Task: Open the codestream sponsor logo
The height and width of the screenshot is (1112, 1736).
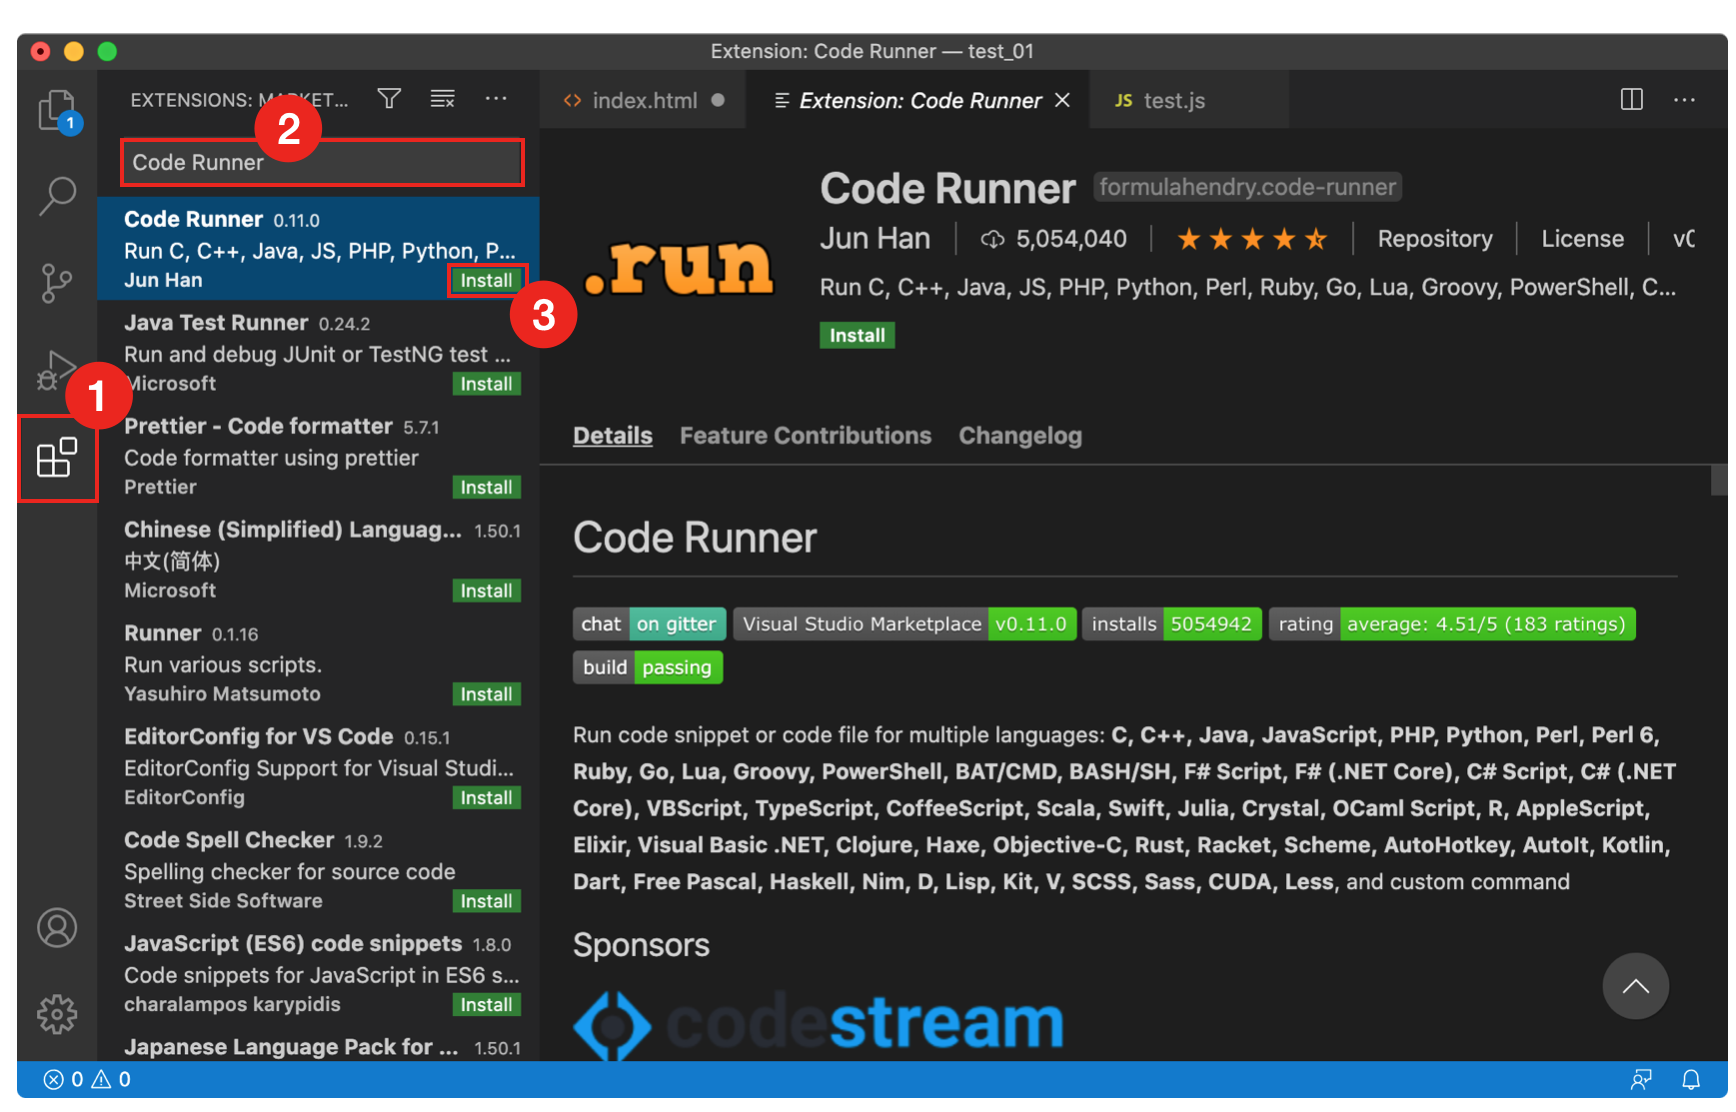Action: point(818,1023)
